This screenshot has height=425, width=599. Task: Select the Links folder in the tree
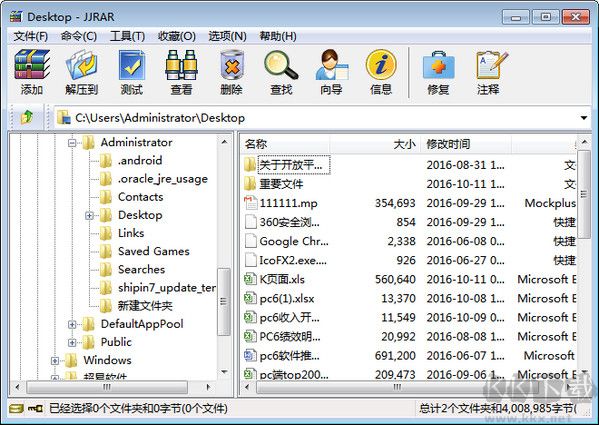pos(131,233)
